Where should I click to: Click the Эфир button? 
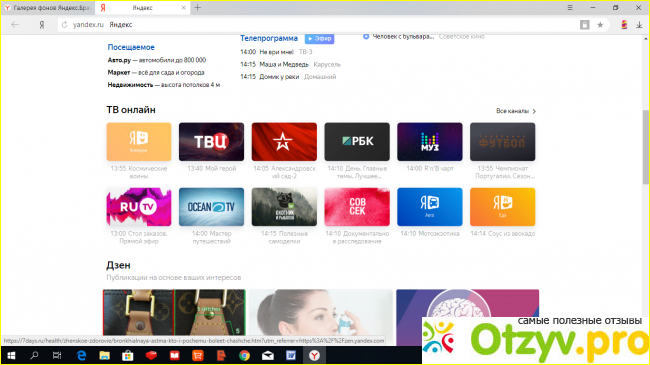(x=320, y=39)
